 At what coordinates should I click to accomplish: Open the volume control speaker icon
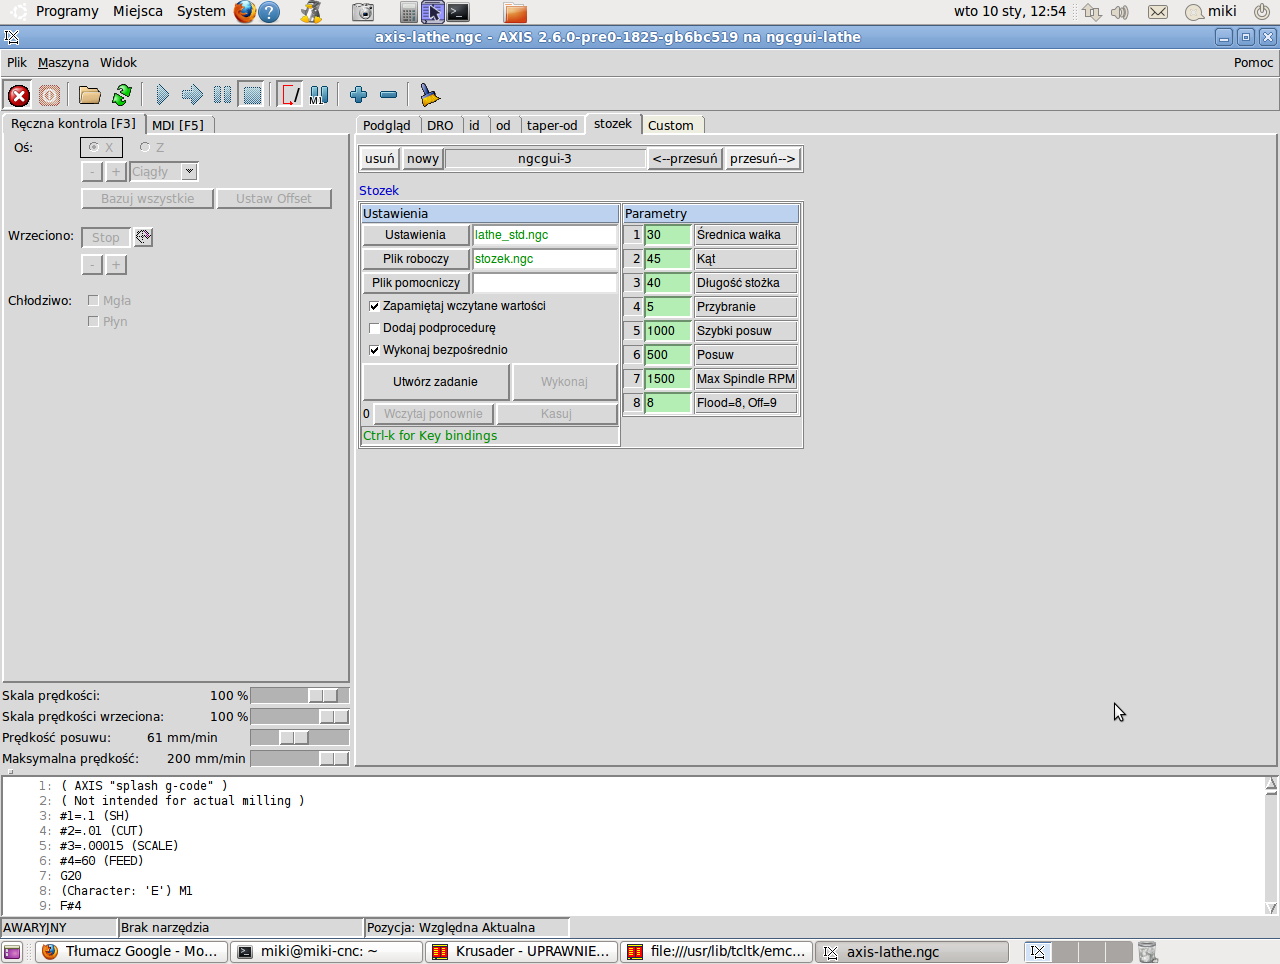click(1120, 12)
